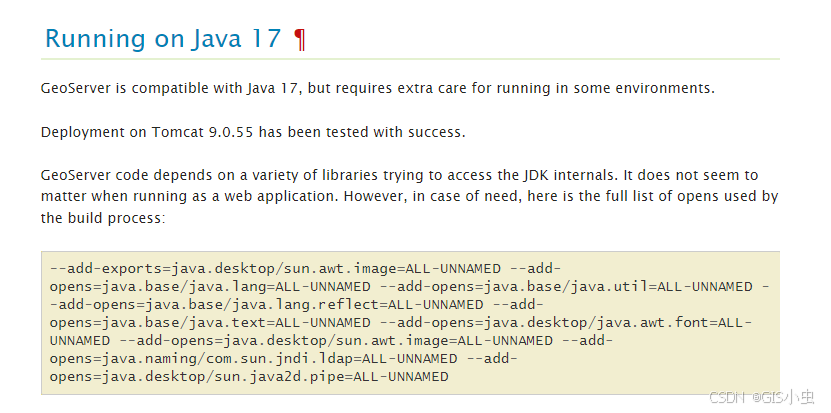
Task: Click "--add-exports=java.desktop/sun.awt.image=ALL-UNNAMED" in the code block
Action: click(275, 268)
